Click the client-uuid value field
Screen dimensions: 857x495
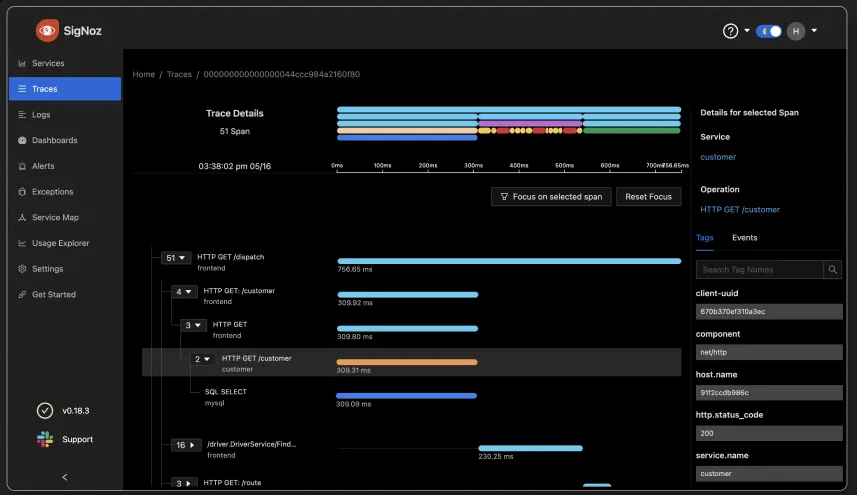[x=769, y=311]
